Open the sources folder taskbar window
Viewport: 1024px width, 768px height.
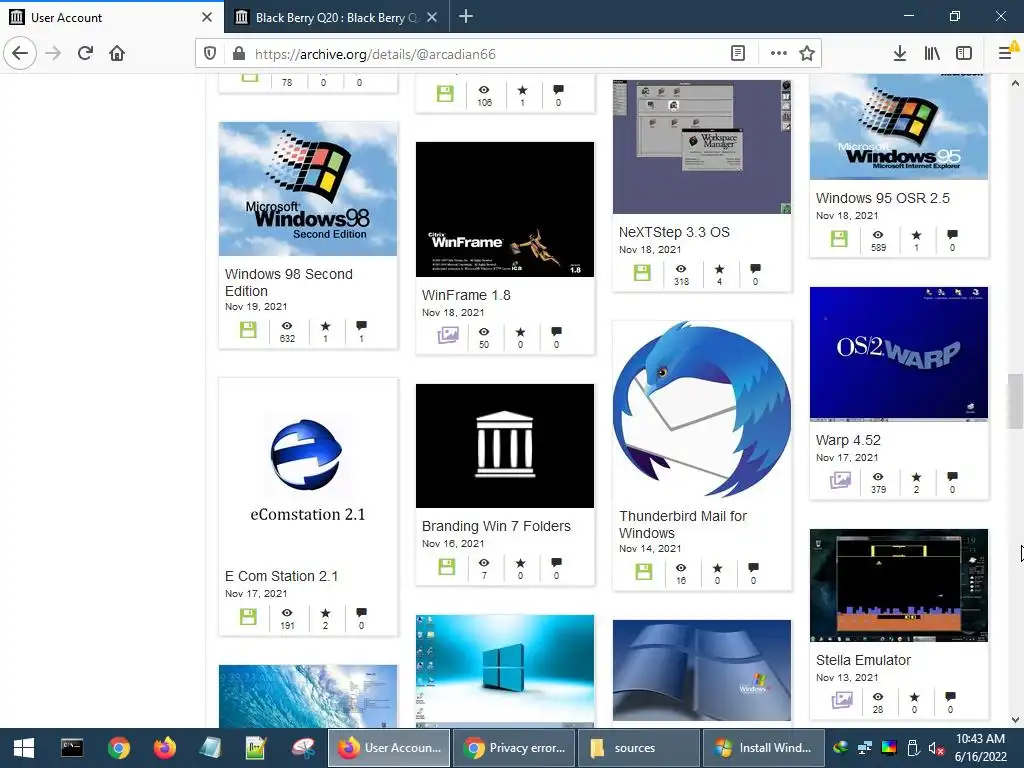(x=638, y=748)
